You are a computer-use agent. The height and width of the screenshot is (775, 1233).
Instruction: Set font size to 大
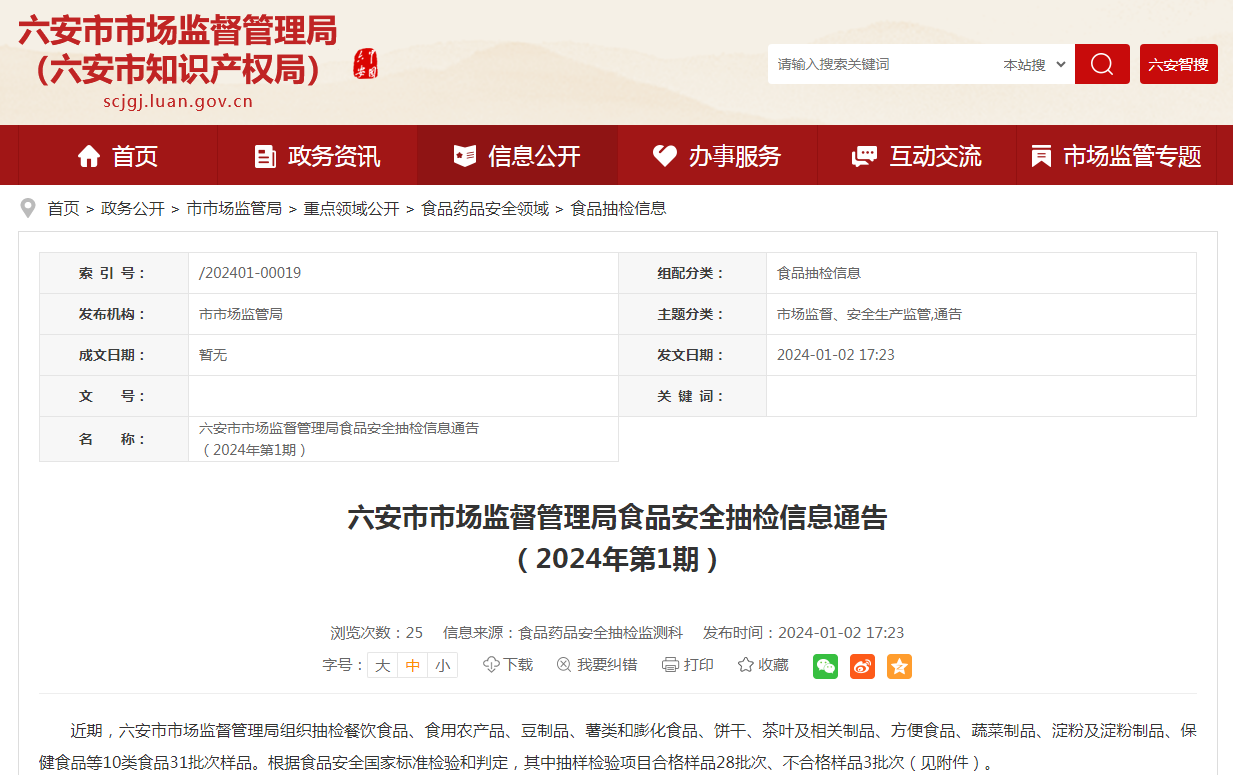383,665
